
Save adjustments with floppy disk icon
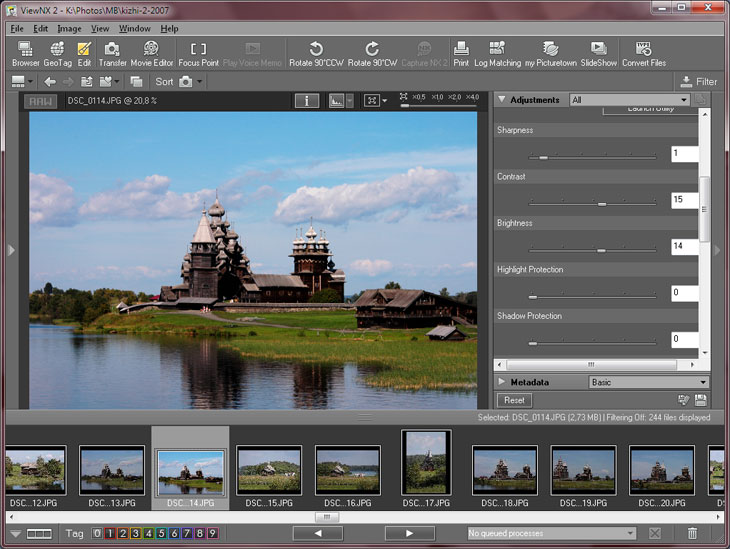tap(700, 400)
